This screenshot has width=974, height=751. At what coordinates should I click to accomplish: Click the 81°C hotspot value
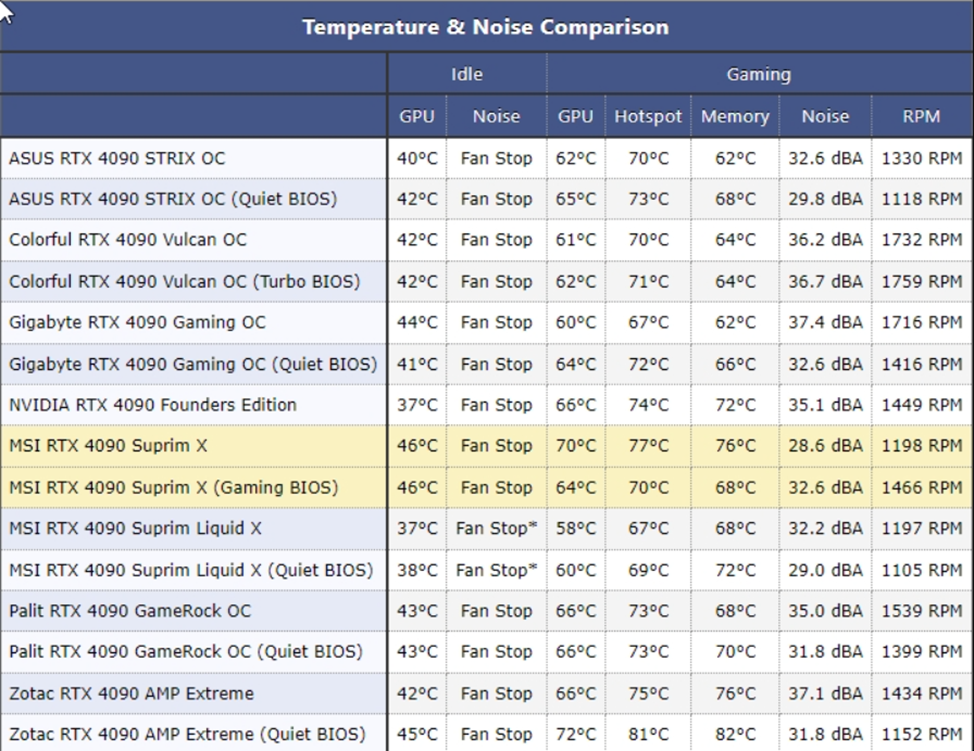click(648, 734)
